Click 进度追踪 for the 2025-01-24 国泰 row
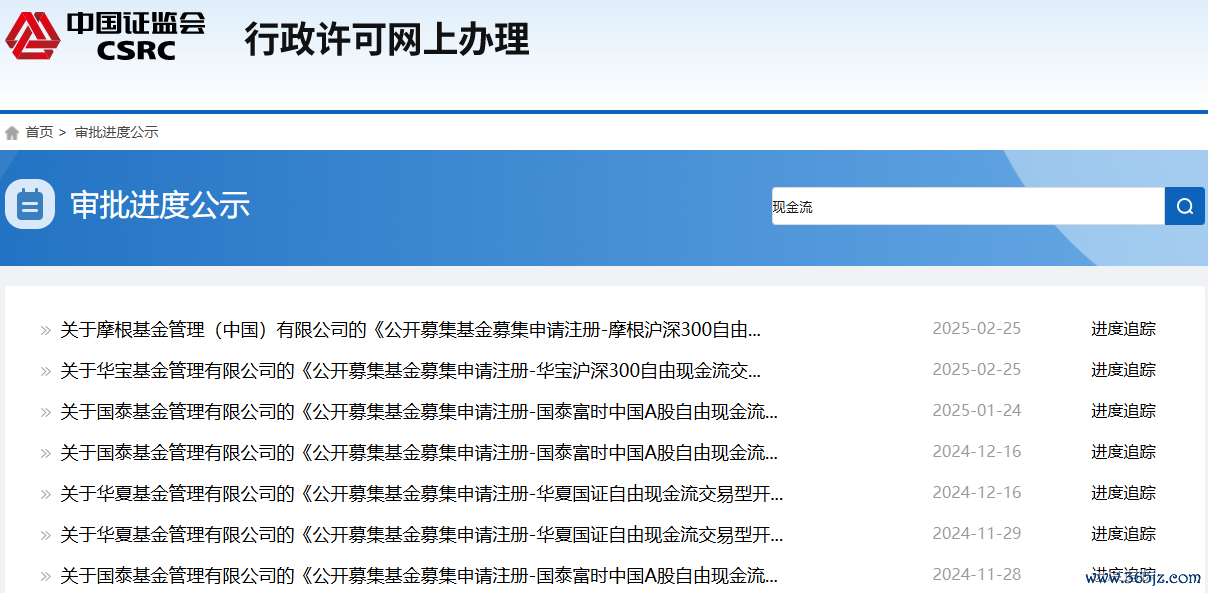The height and width of the screenshot is (593, 1208). tap(1123, 411)
